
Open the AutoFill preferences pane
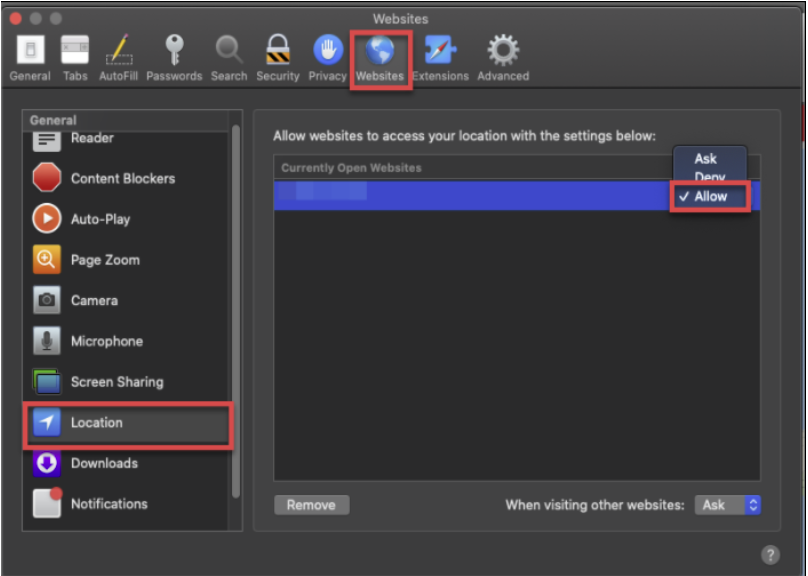click(x=119, y=57)
